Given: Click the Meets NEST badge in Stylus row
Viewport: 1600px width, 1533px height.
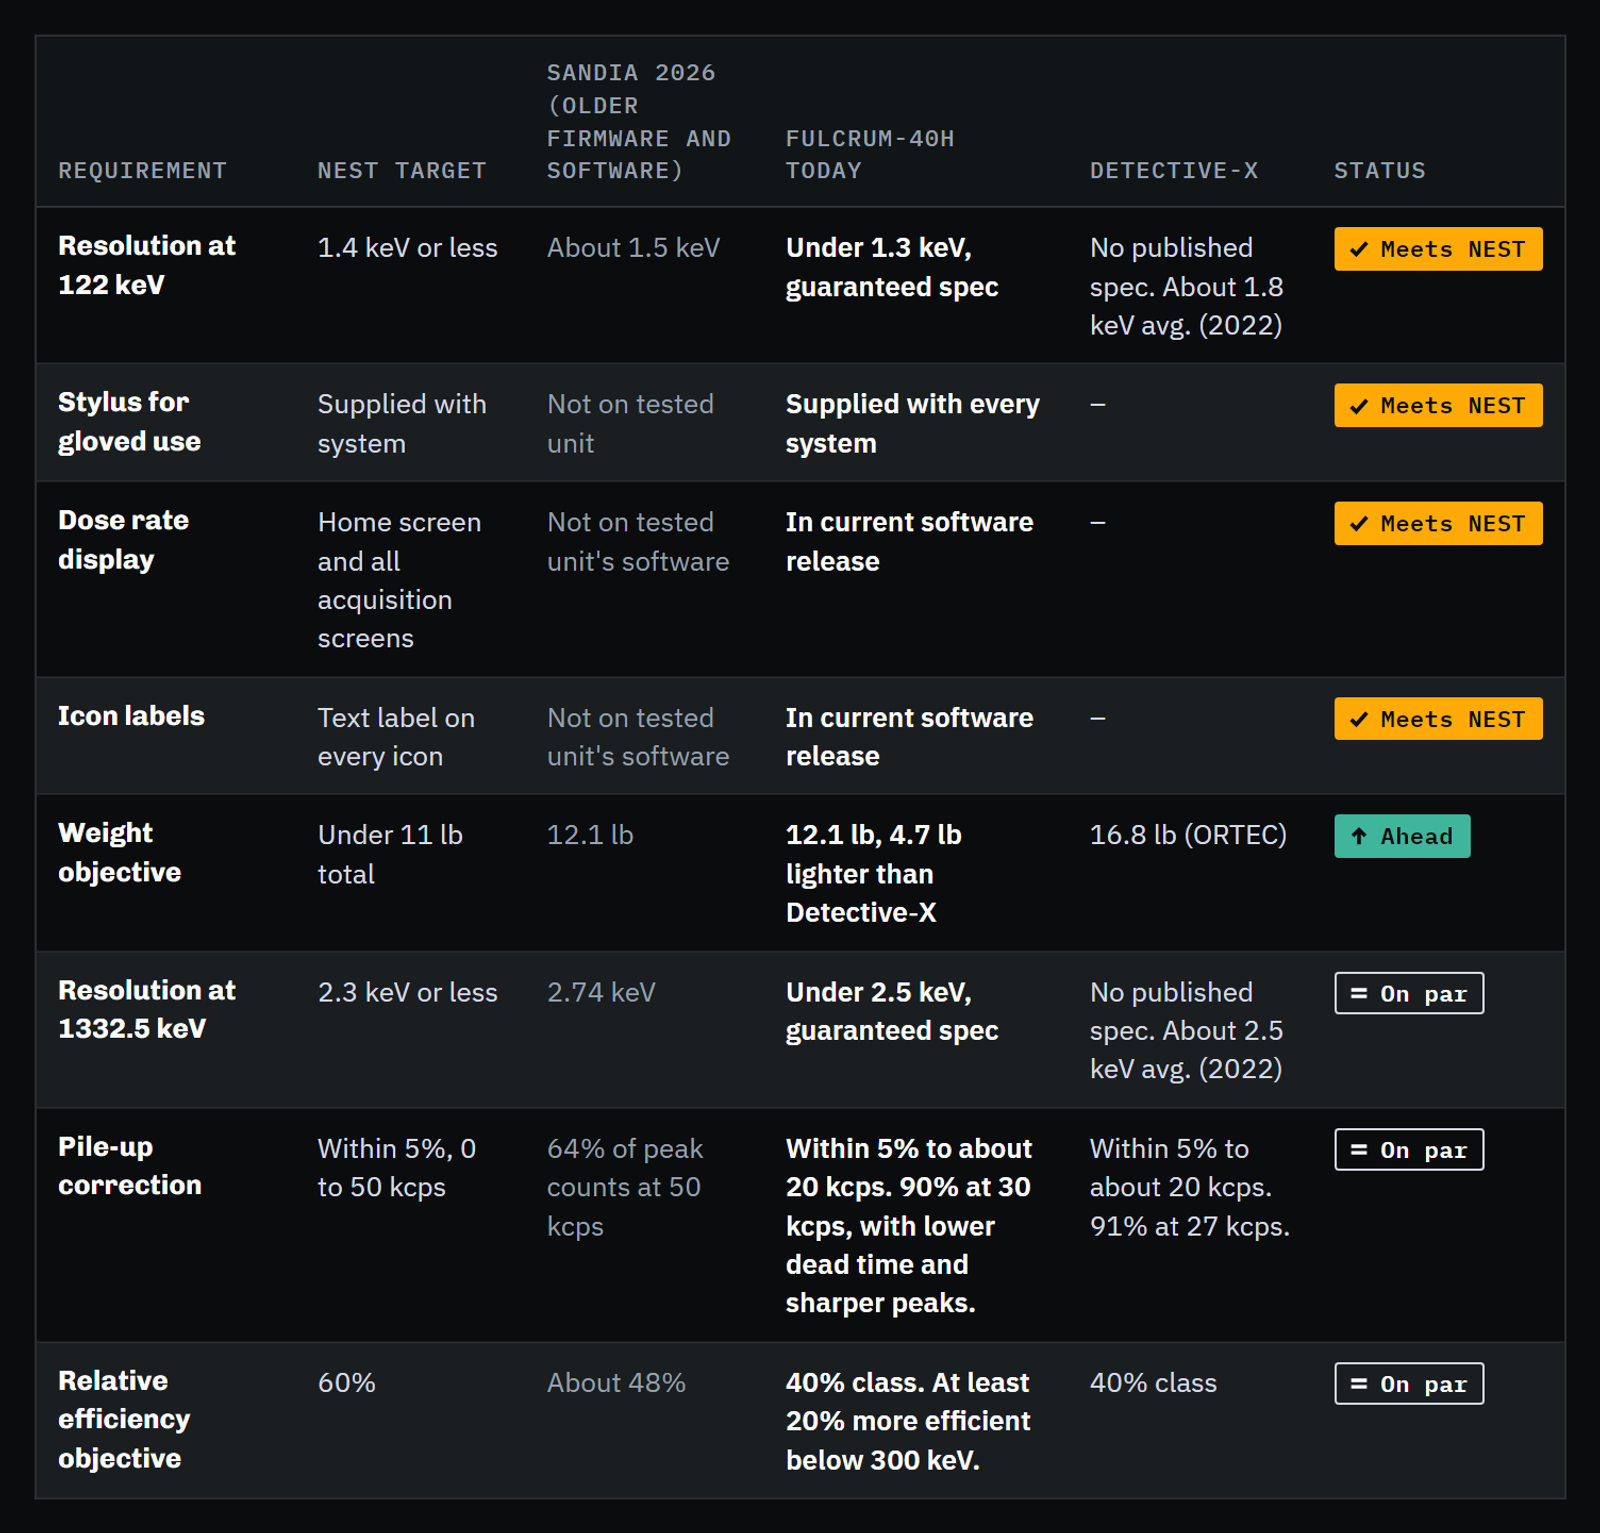Looking at the screenshot, I should [1438, 405].
